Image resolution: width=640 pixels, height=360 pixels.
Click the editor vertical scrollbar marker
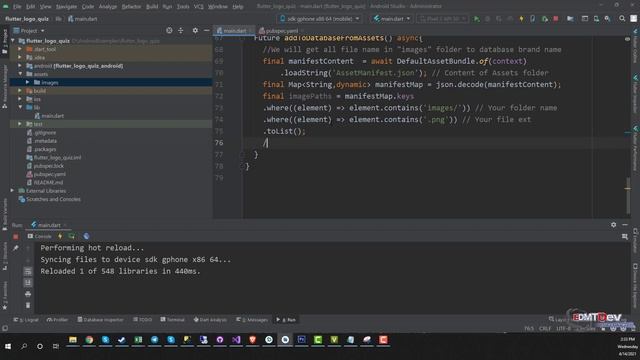(x=628, y=188)
